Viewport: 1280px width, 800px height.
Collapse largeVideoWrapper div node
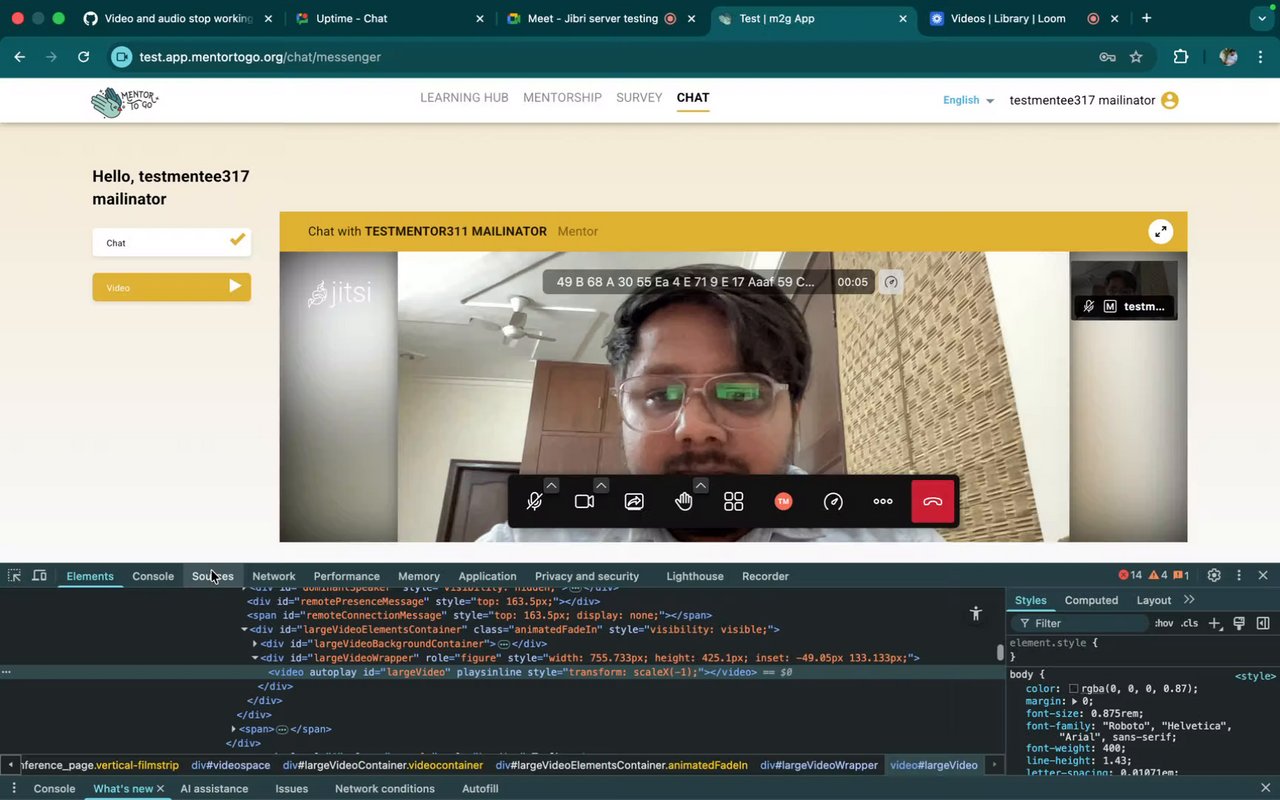[x=255, y=658]
